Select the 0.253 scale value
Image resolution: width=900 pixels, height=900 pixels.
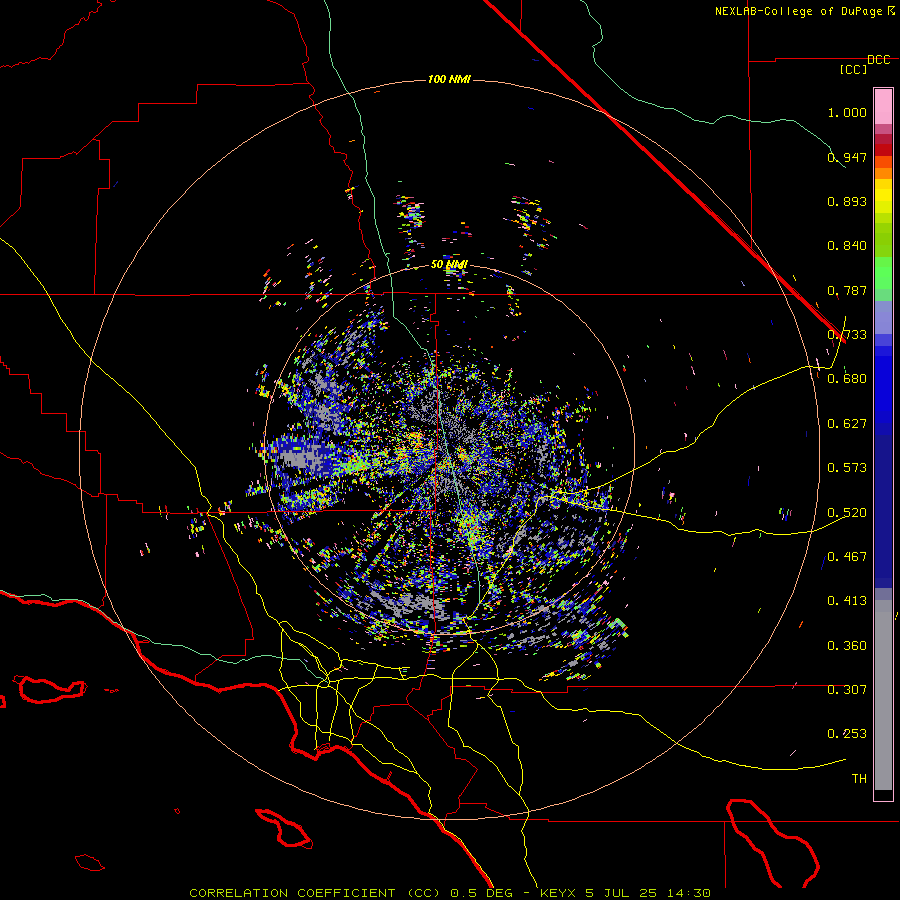(x=847, y=734)
